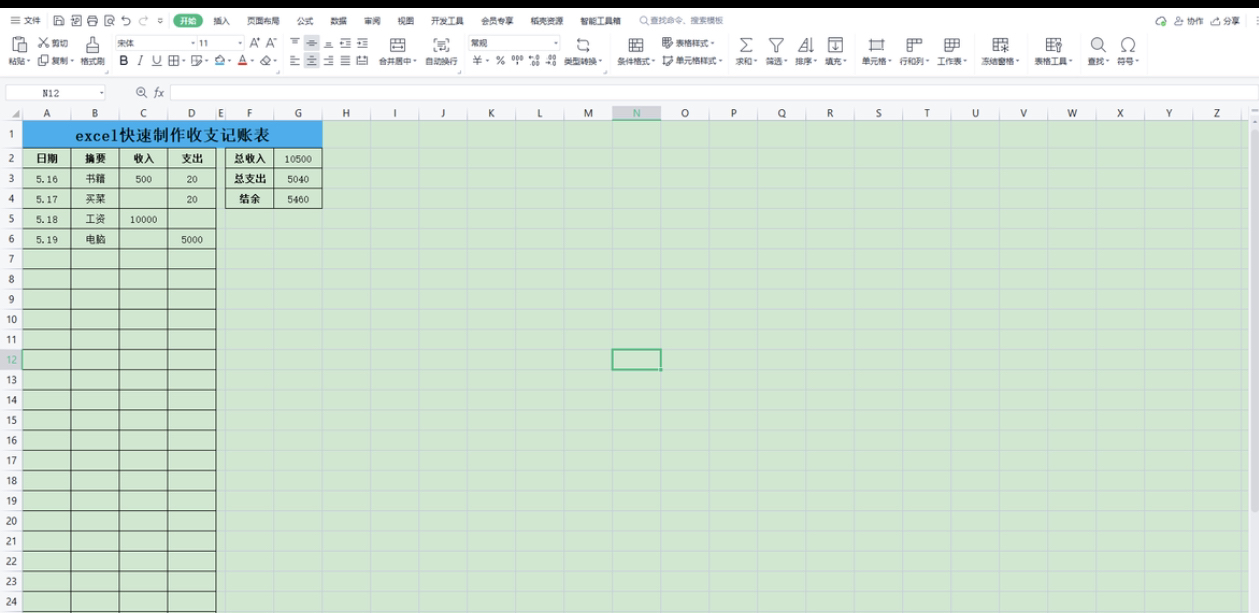The image size is (1259, 613).
Task: Click the Print Preview icon
Action: (109, 21)
